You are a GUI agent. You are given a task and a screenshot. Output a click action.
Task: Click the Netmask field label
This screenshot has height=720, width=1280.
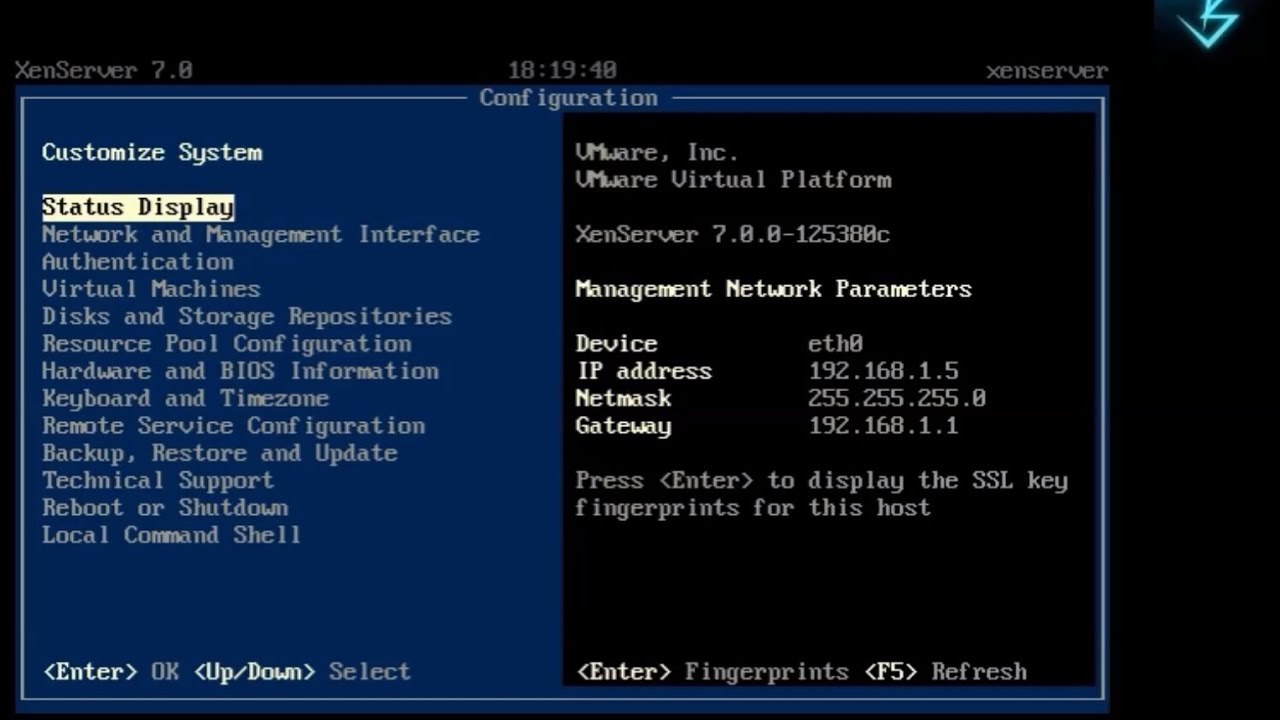(x=623, y=399)
